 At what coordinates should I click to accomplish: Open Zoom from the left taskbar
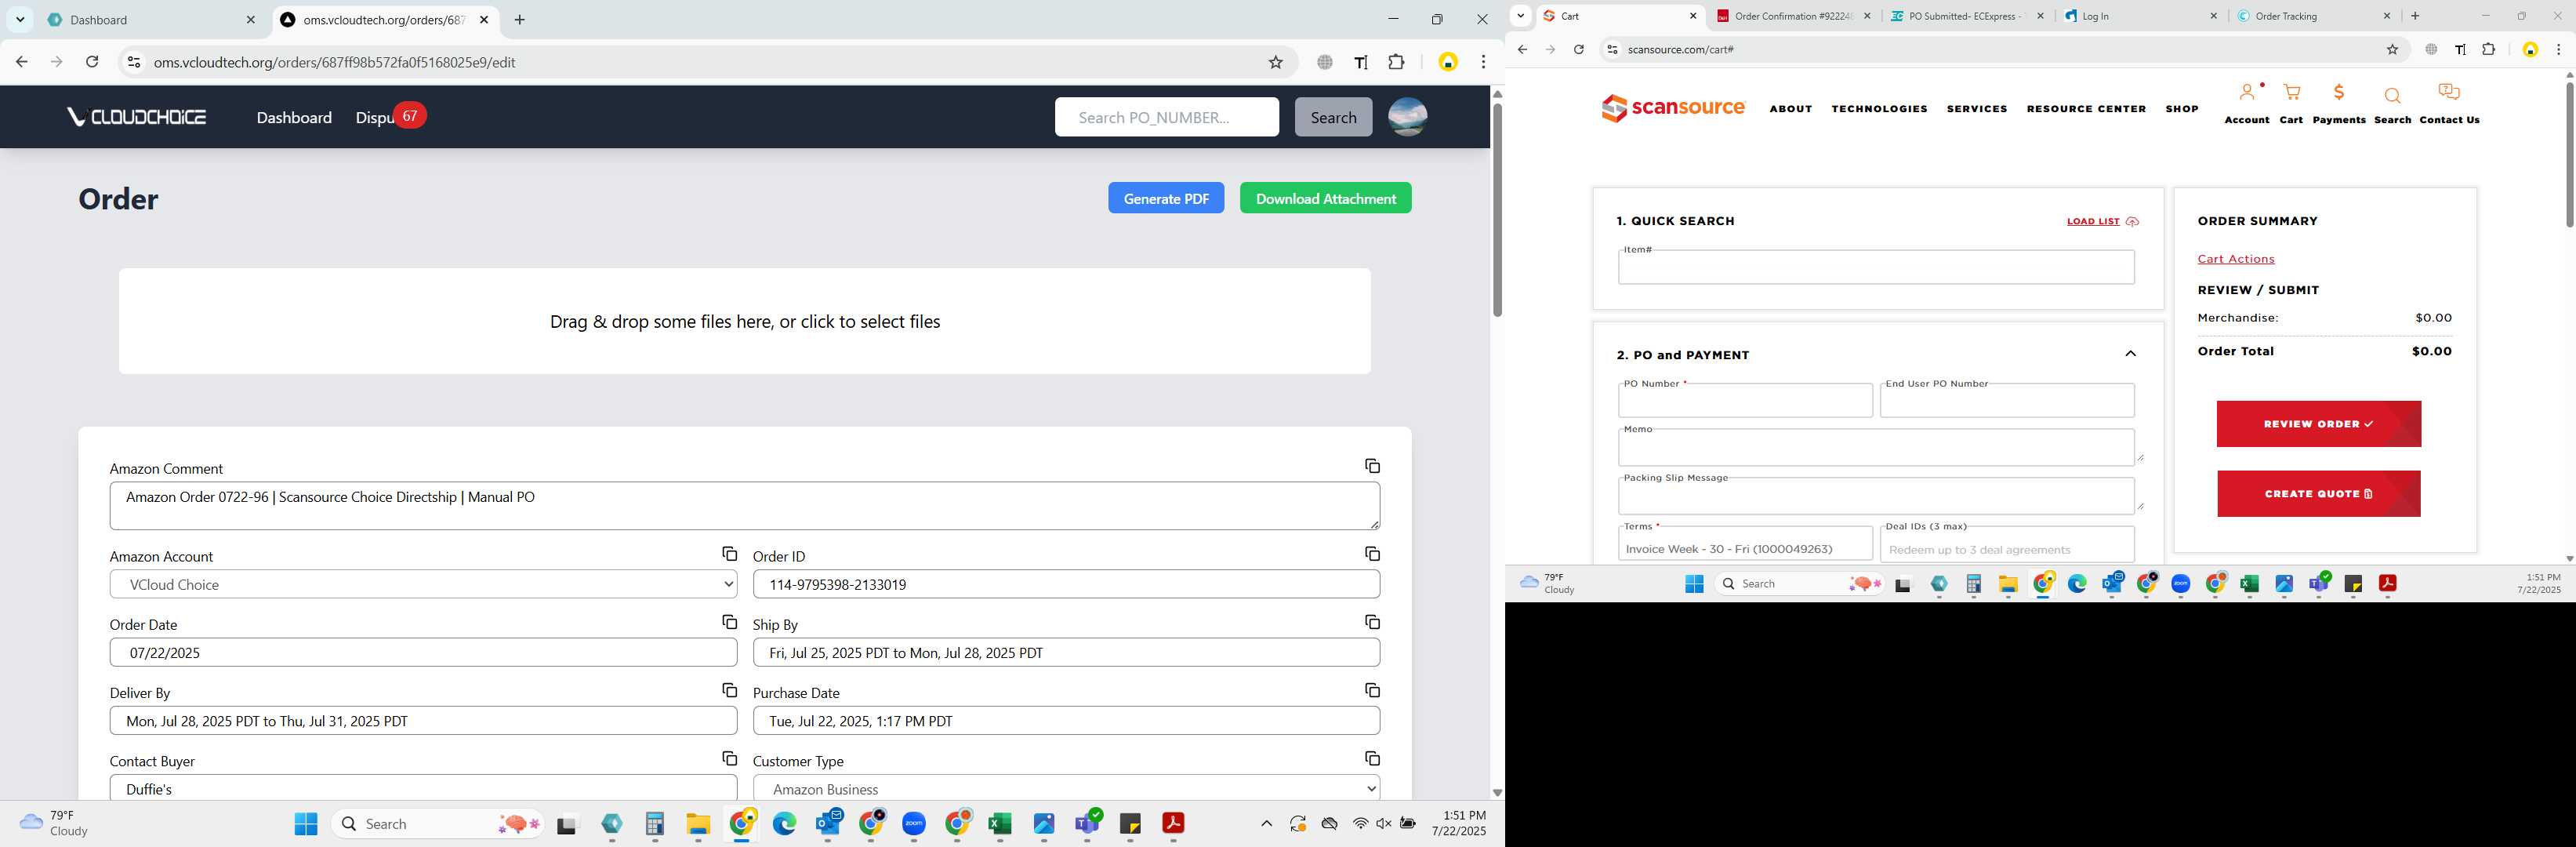click(914, 823)
